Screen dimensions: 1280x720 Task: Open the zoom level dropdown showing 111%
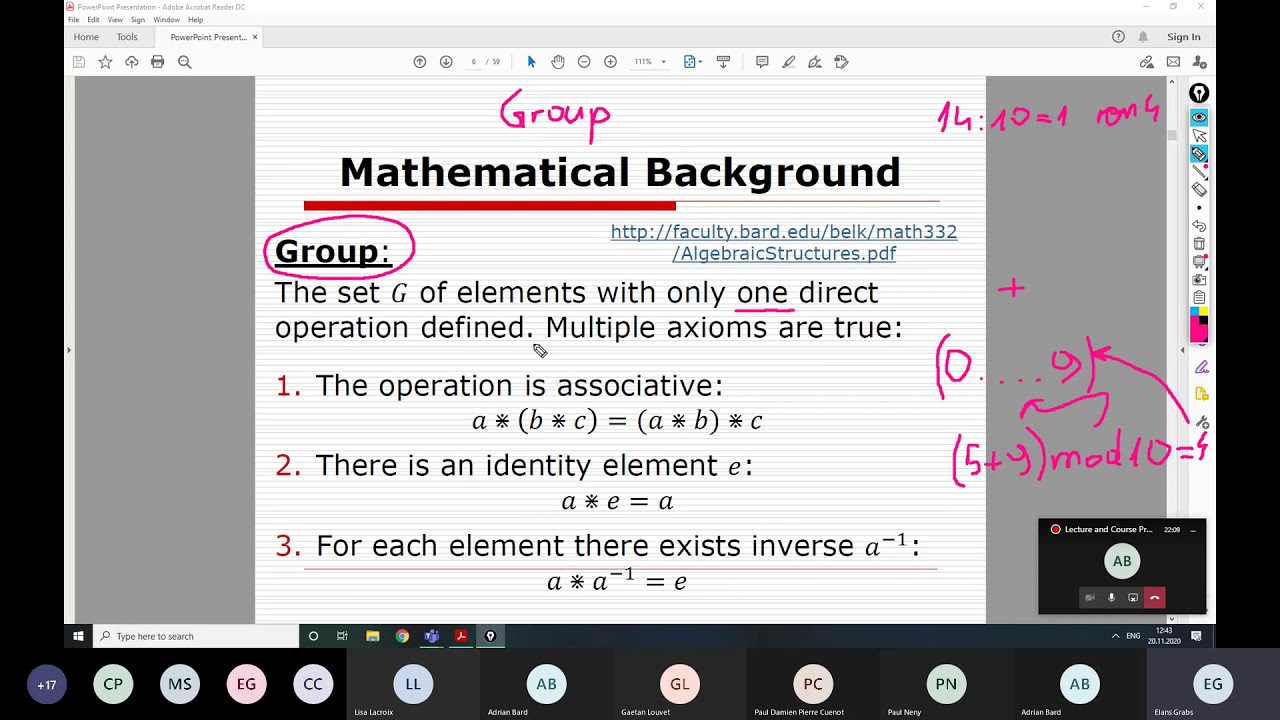(x=650, y=62)
